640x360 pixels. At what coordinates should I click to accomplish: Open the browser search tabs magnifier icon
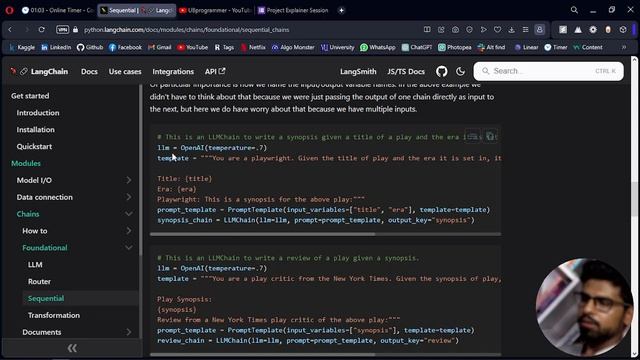[x=574, y=10]
